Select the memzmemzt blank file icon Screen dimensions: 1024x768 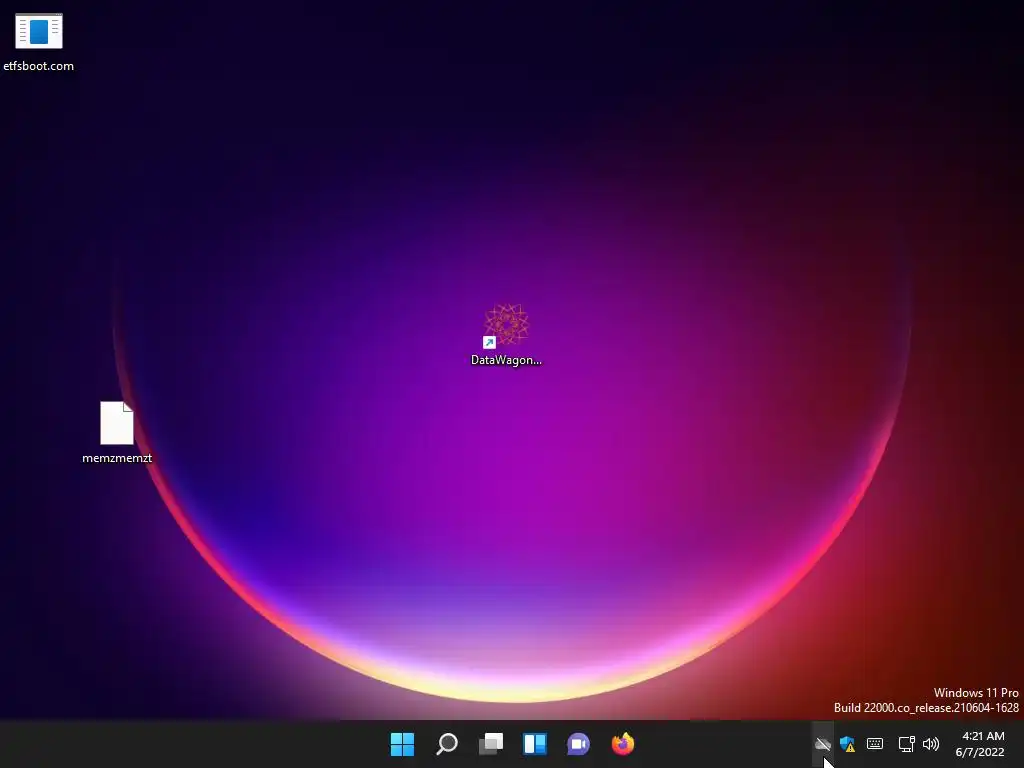(117, 423)
